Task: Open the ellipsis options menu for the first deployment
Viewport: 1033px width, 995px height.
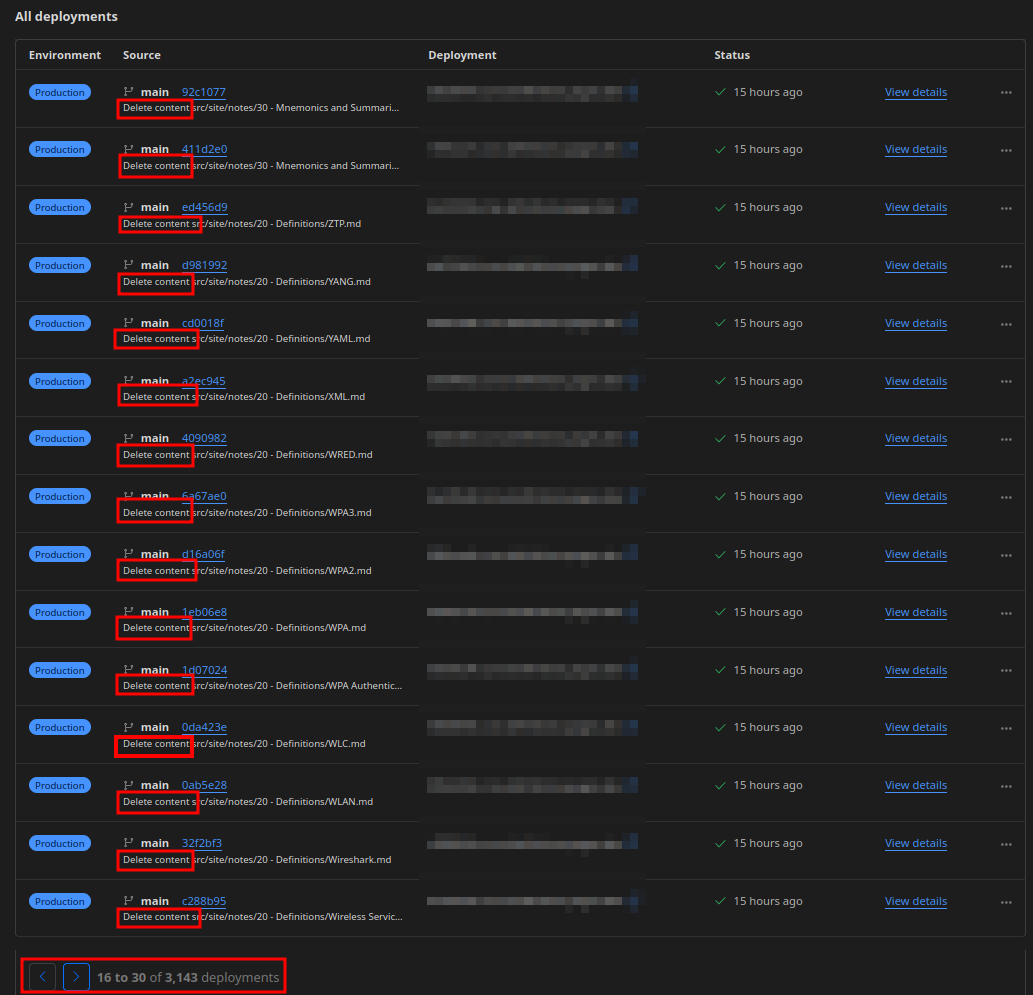Action: point(1006,92)
